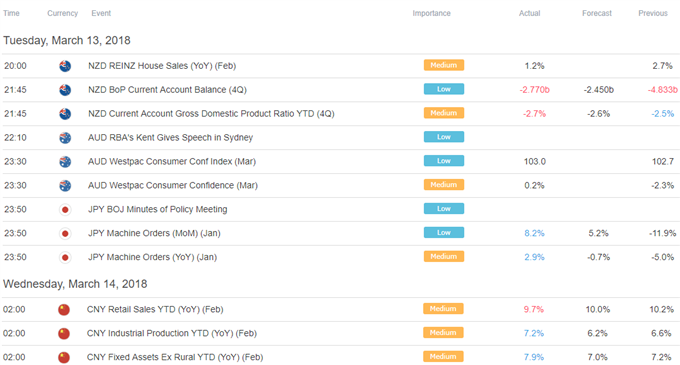Click Low importance badge for BoP Current Account
The image size is (680, 365).
[x=444, y=89]
